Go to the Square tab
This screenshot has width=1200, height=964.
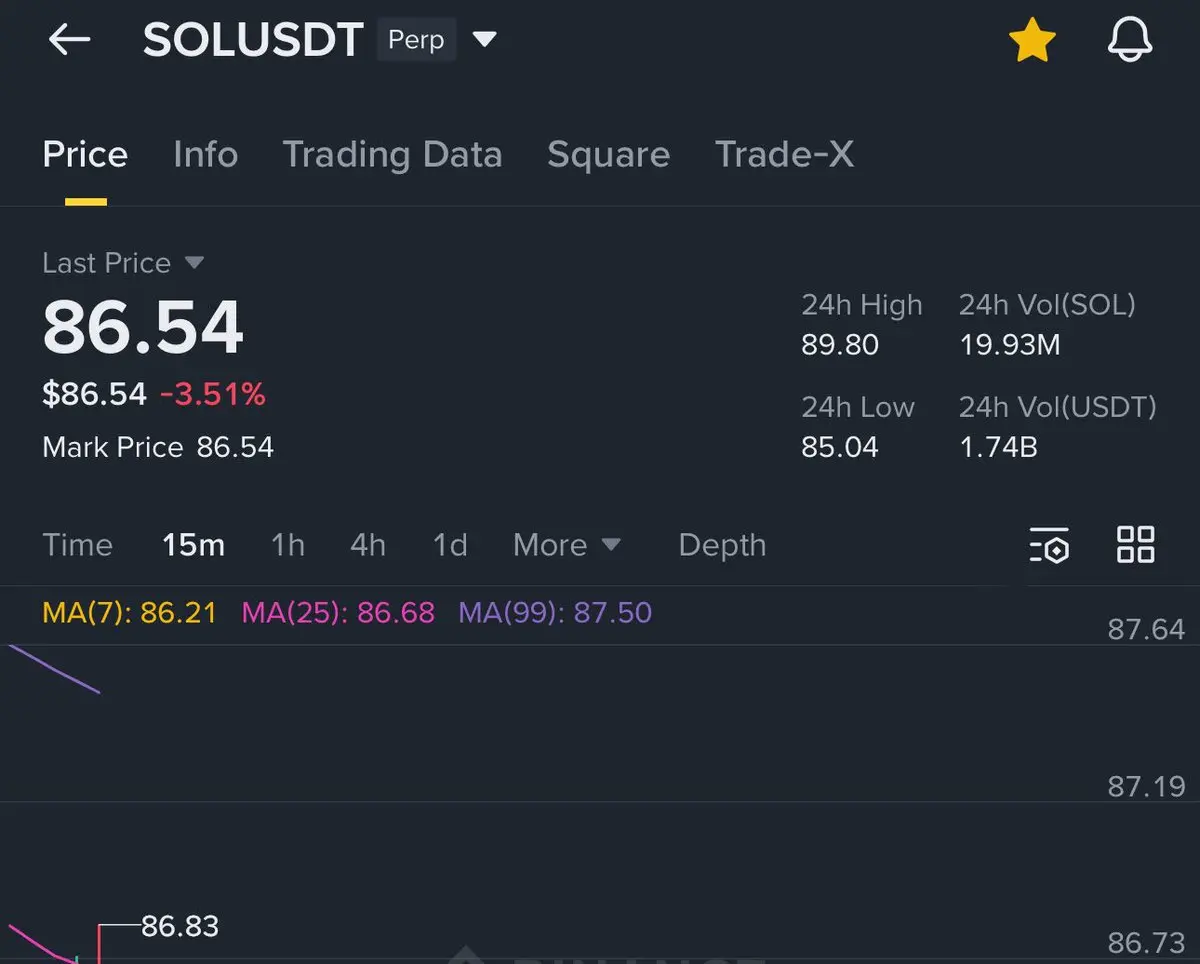pyautogui.click(x=608, y=155)
